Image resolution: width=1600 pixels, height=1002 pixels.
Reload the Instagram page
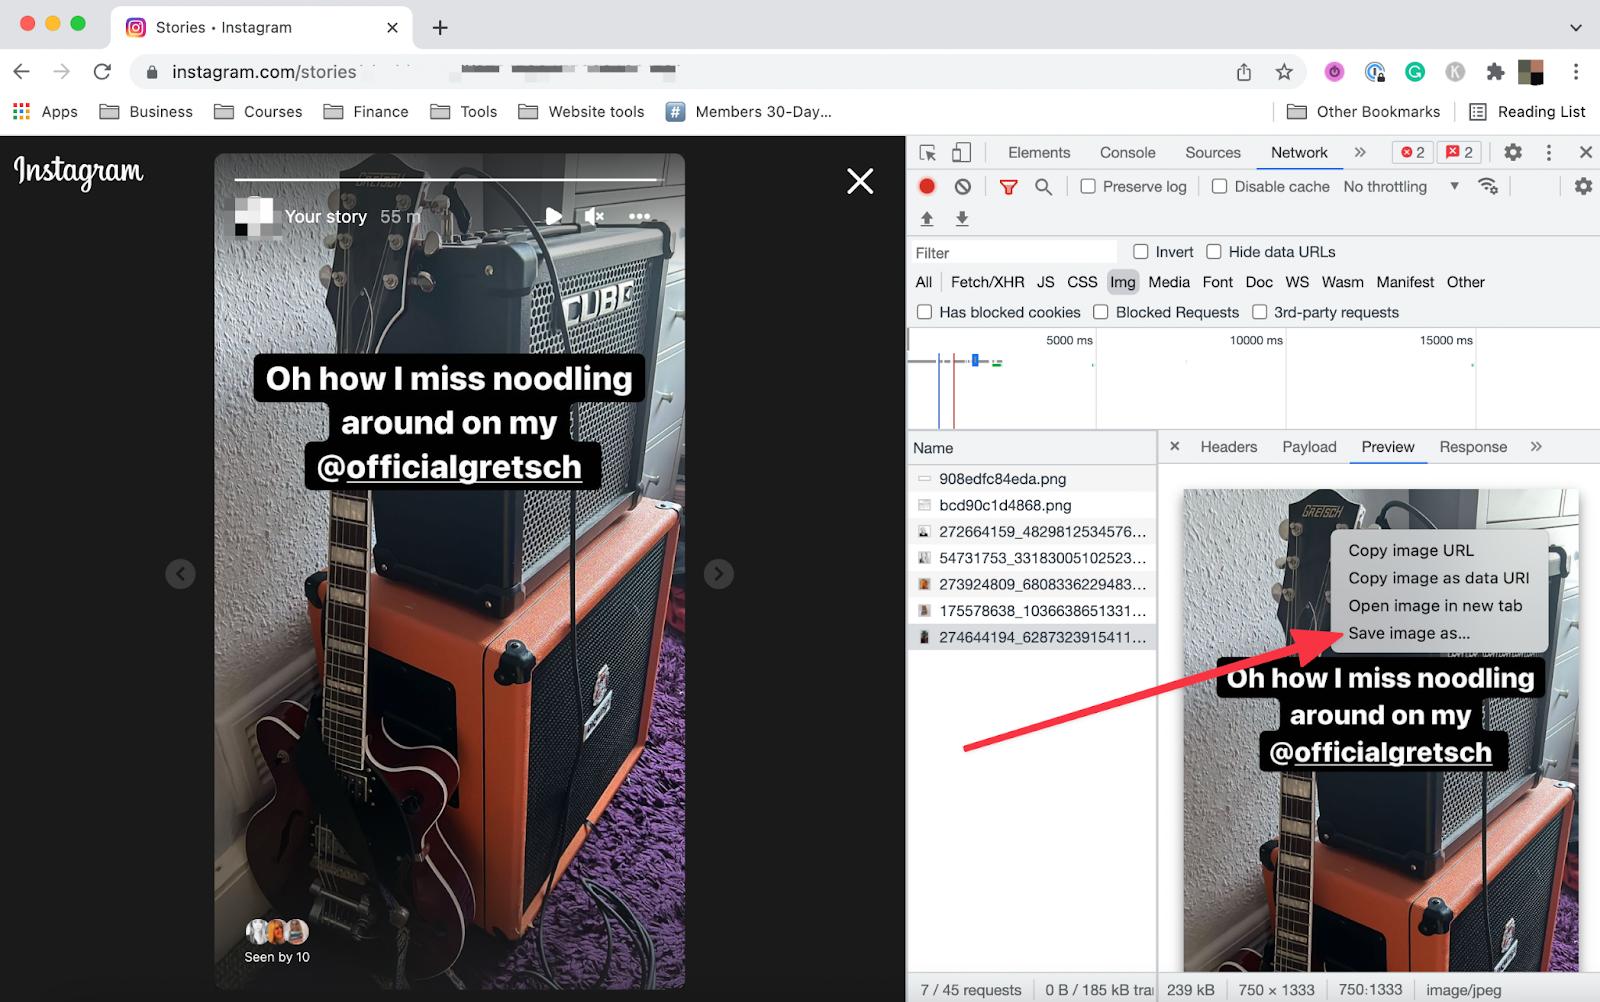[x=102, y=71]
